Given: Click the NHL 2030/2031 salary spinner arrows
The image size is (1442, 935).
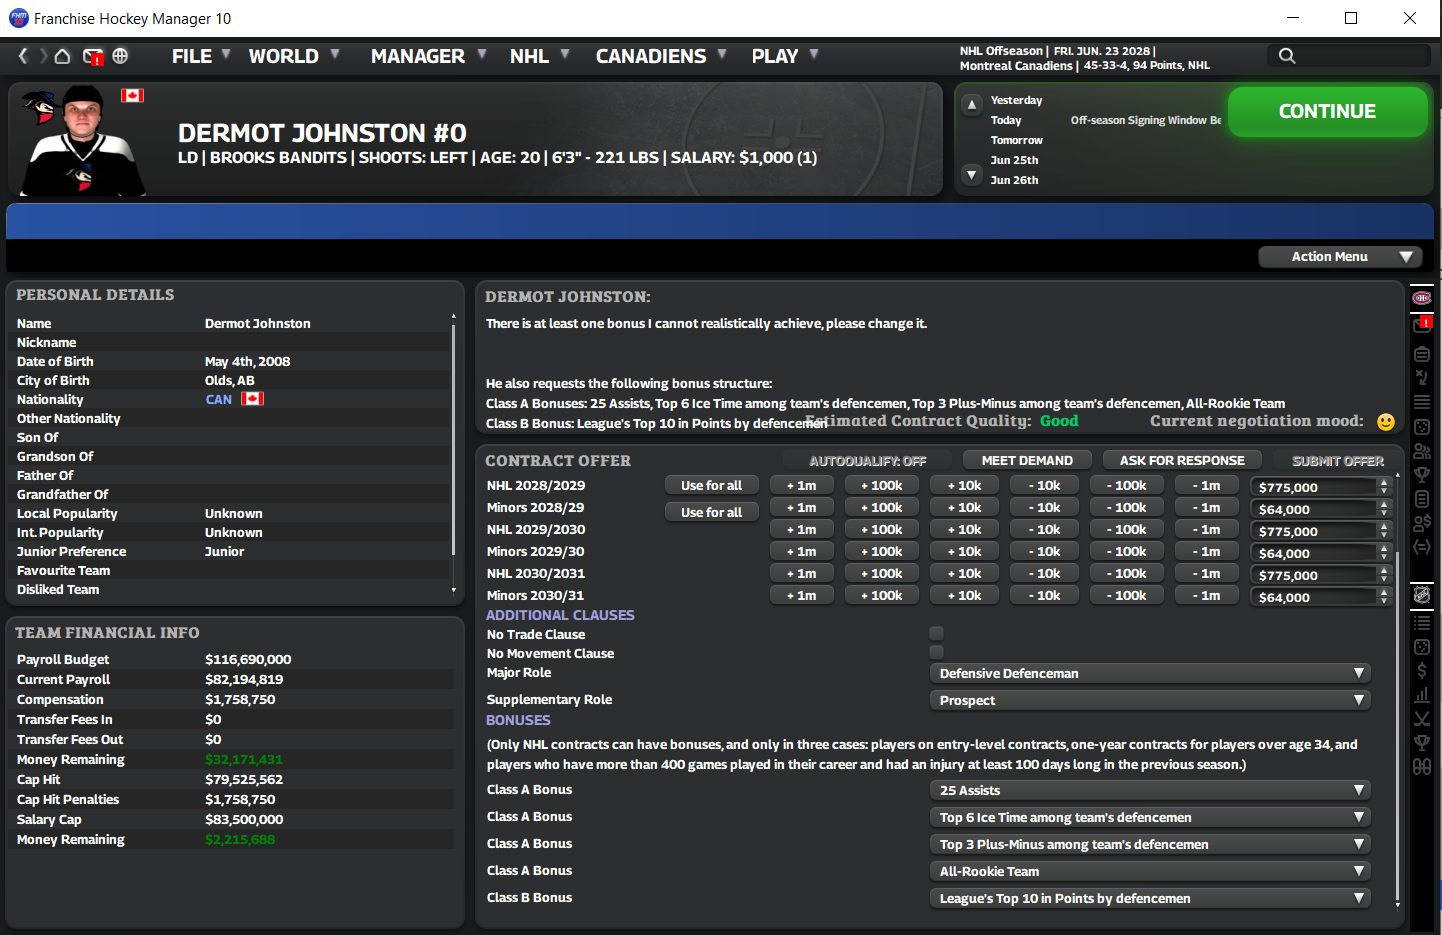Looking at the screenshot, I should tap(1384, 575).
